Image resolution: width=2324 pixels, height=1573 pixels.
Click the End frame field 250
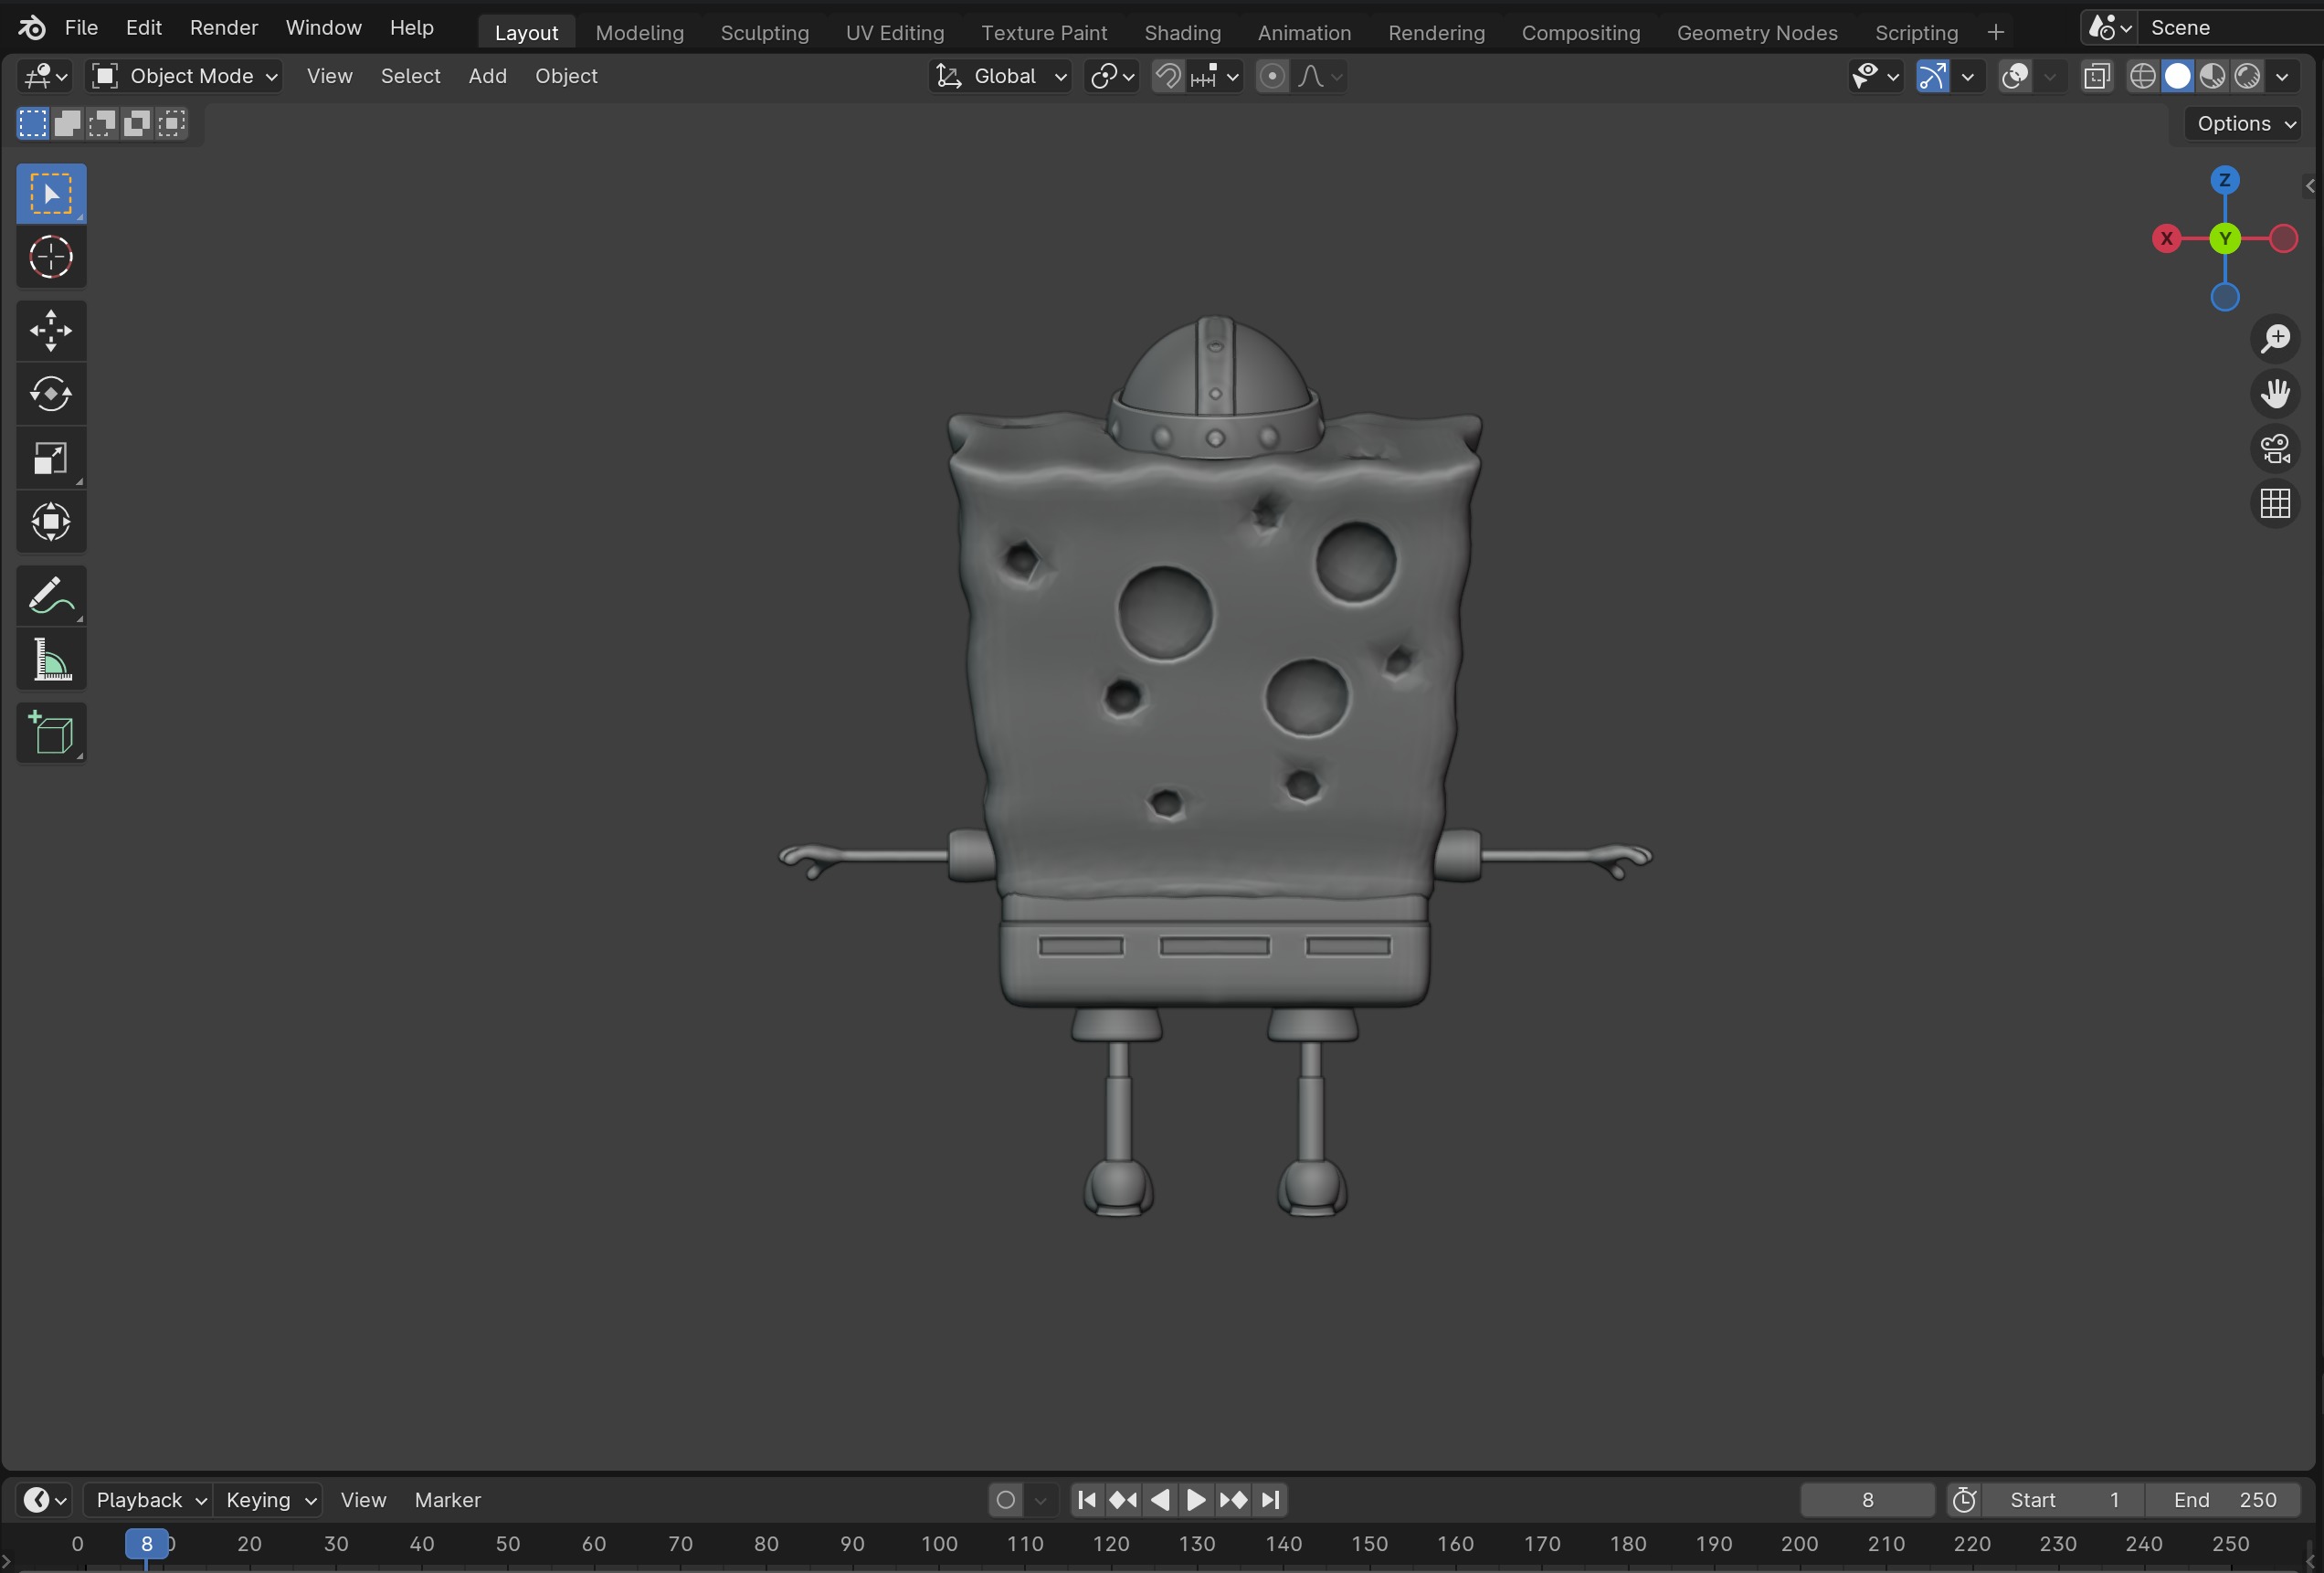2224,1499
